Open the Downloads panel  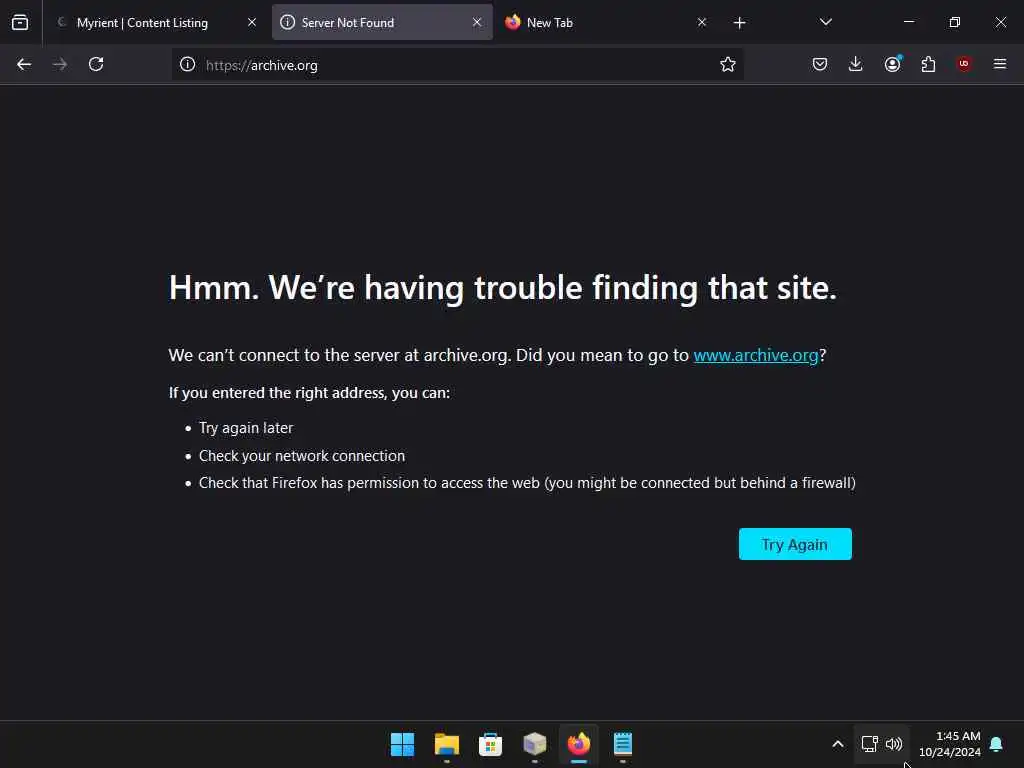coord(856,64)
